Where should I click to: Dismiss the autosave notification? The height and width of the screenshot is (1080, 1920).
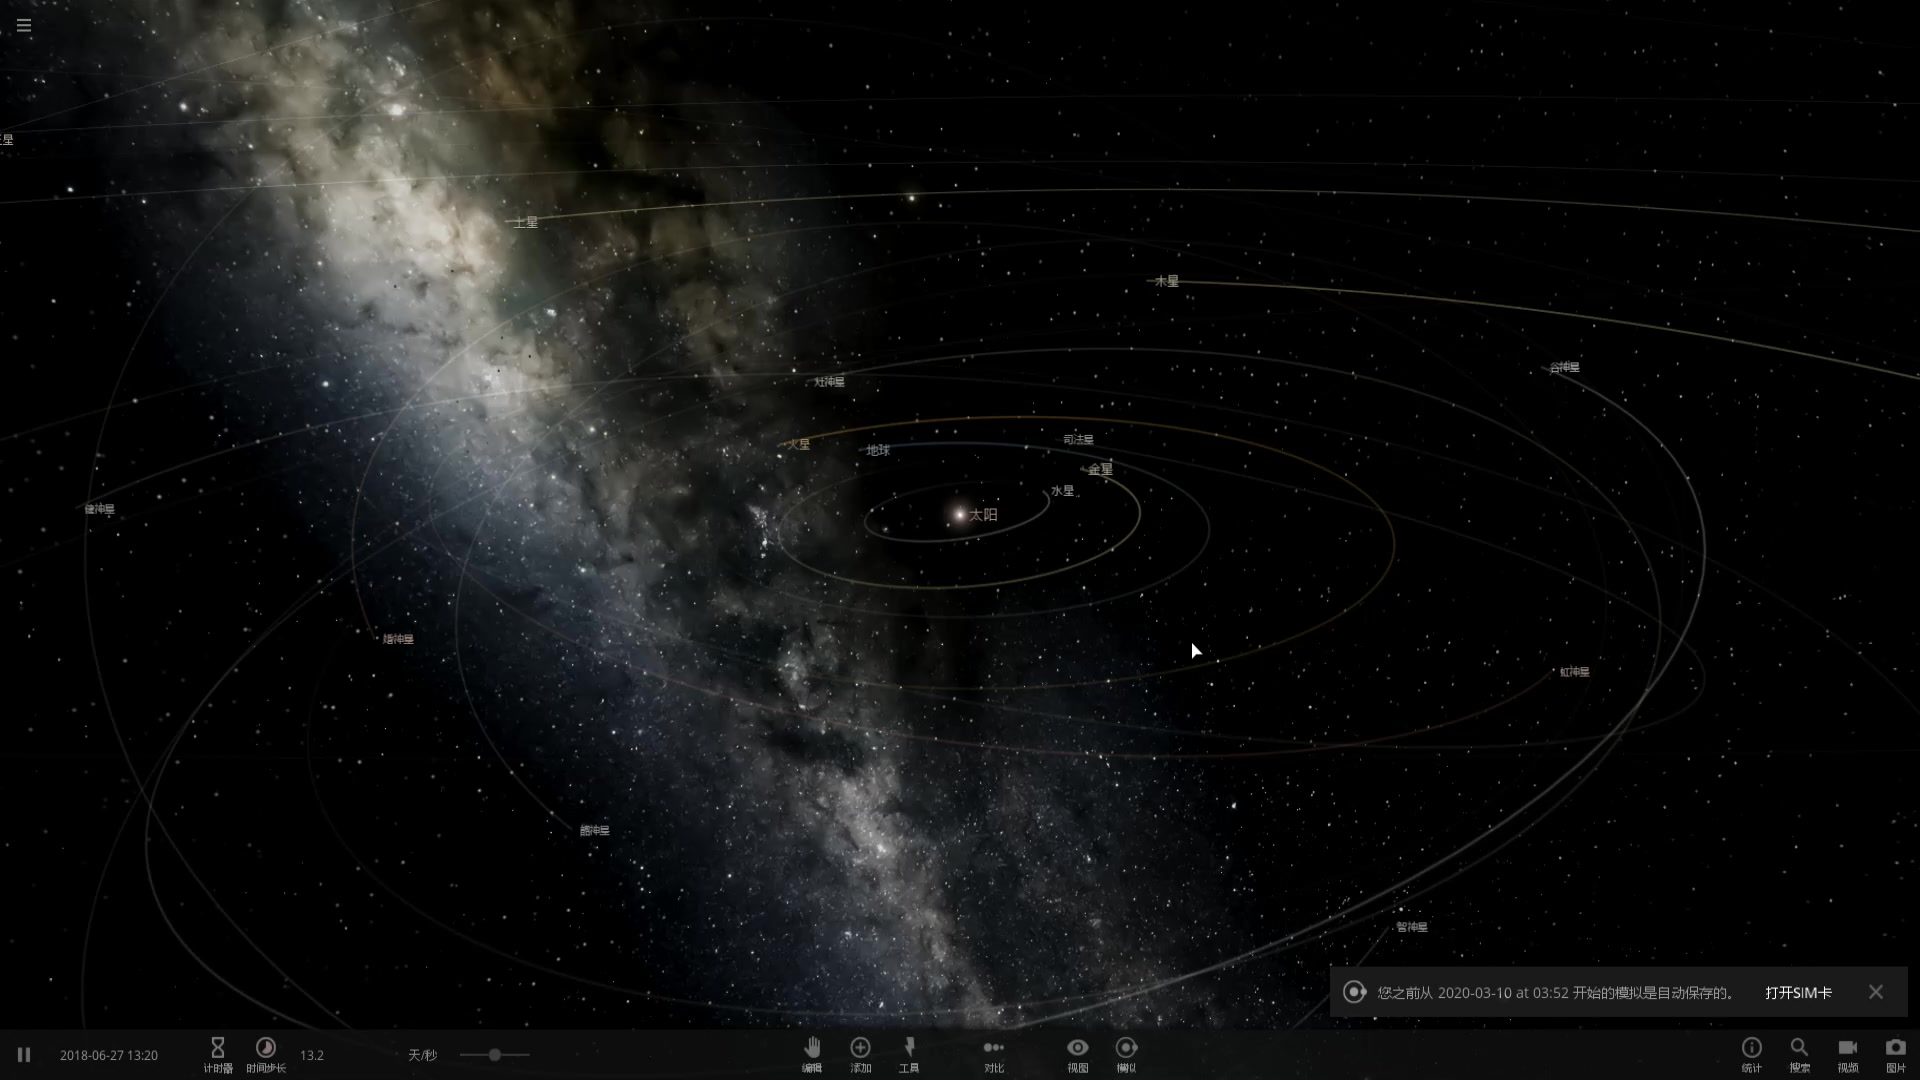(x=1876, y=992)
